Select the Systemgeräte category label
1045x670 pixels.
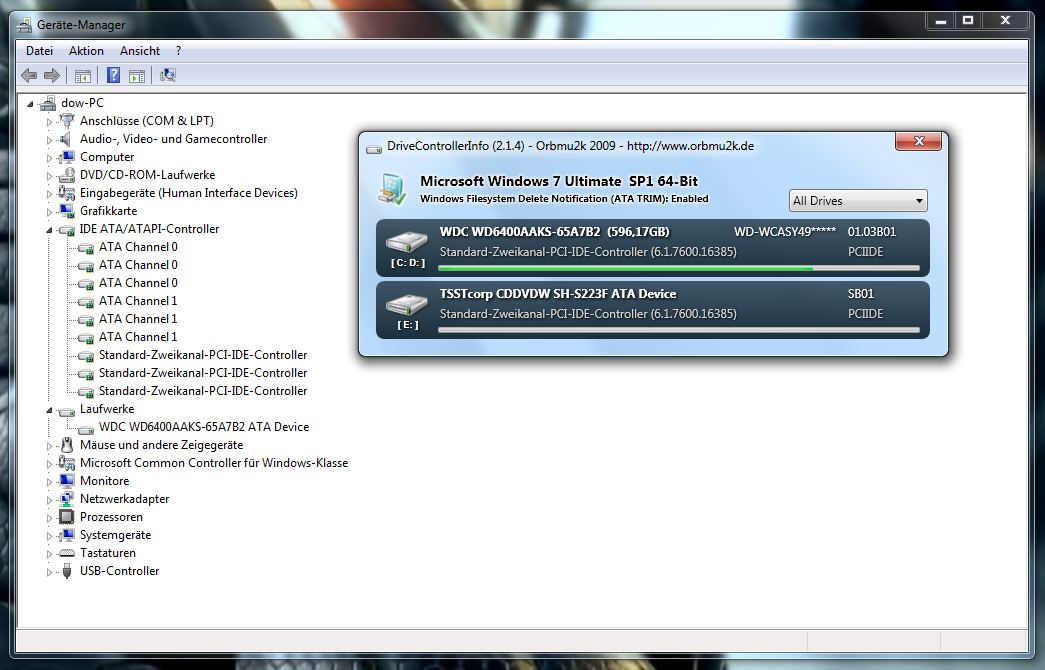point(115,535)
